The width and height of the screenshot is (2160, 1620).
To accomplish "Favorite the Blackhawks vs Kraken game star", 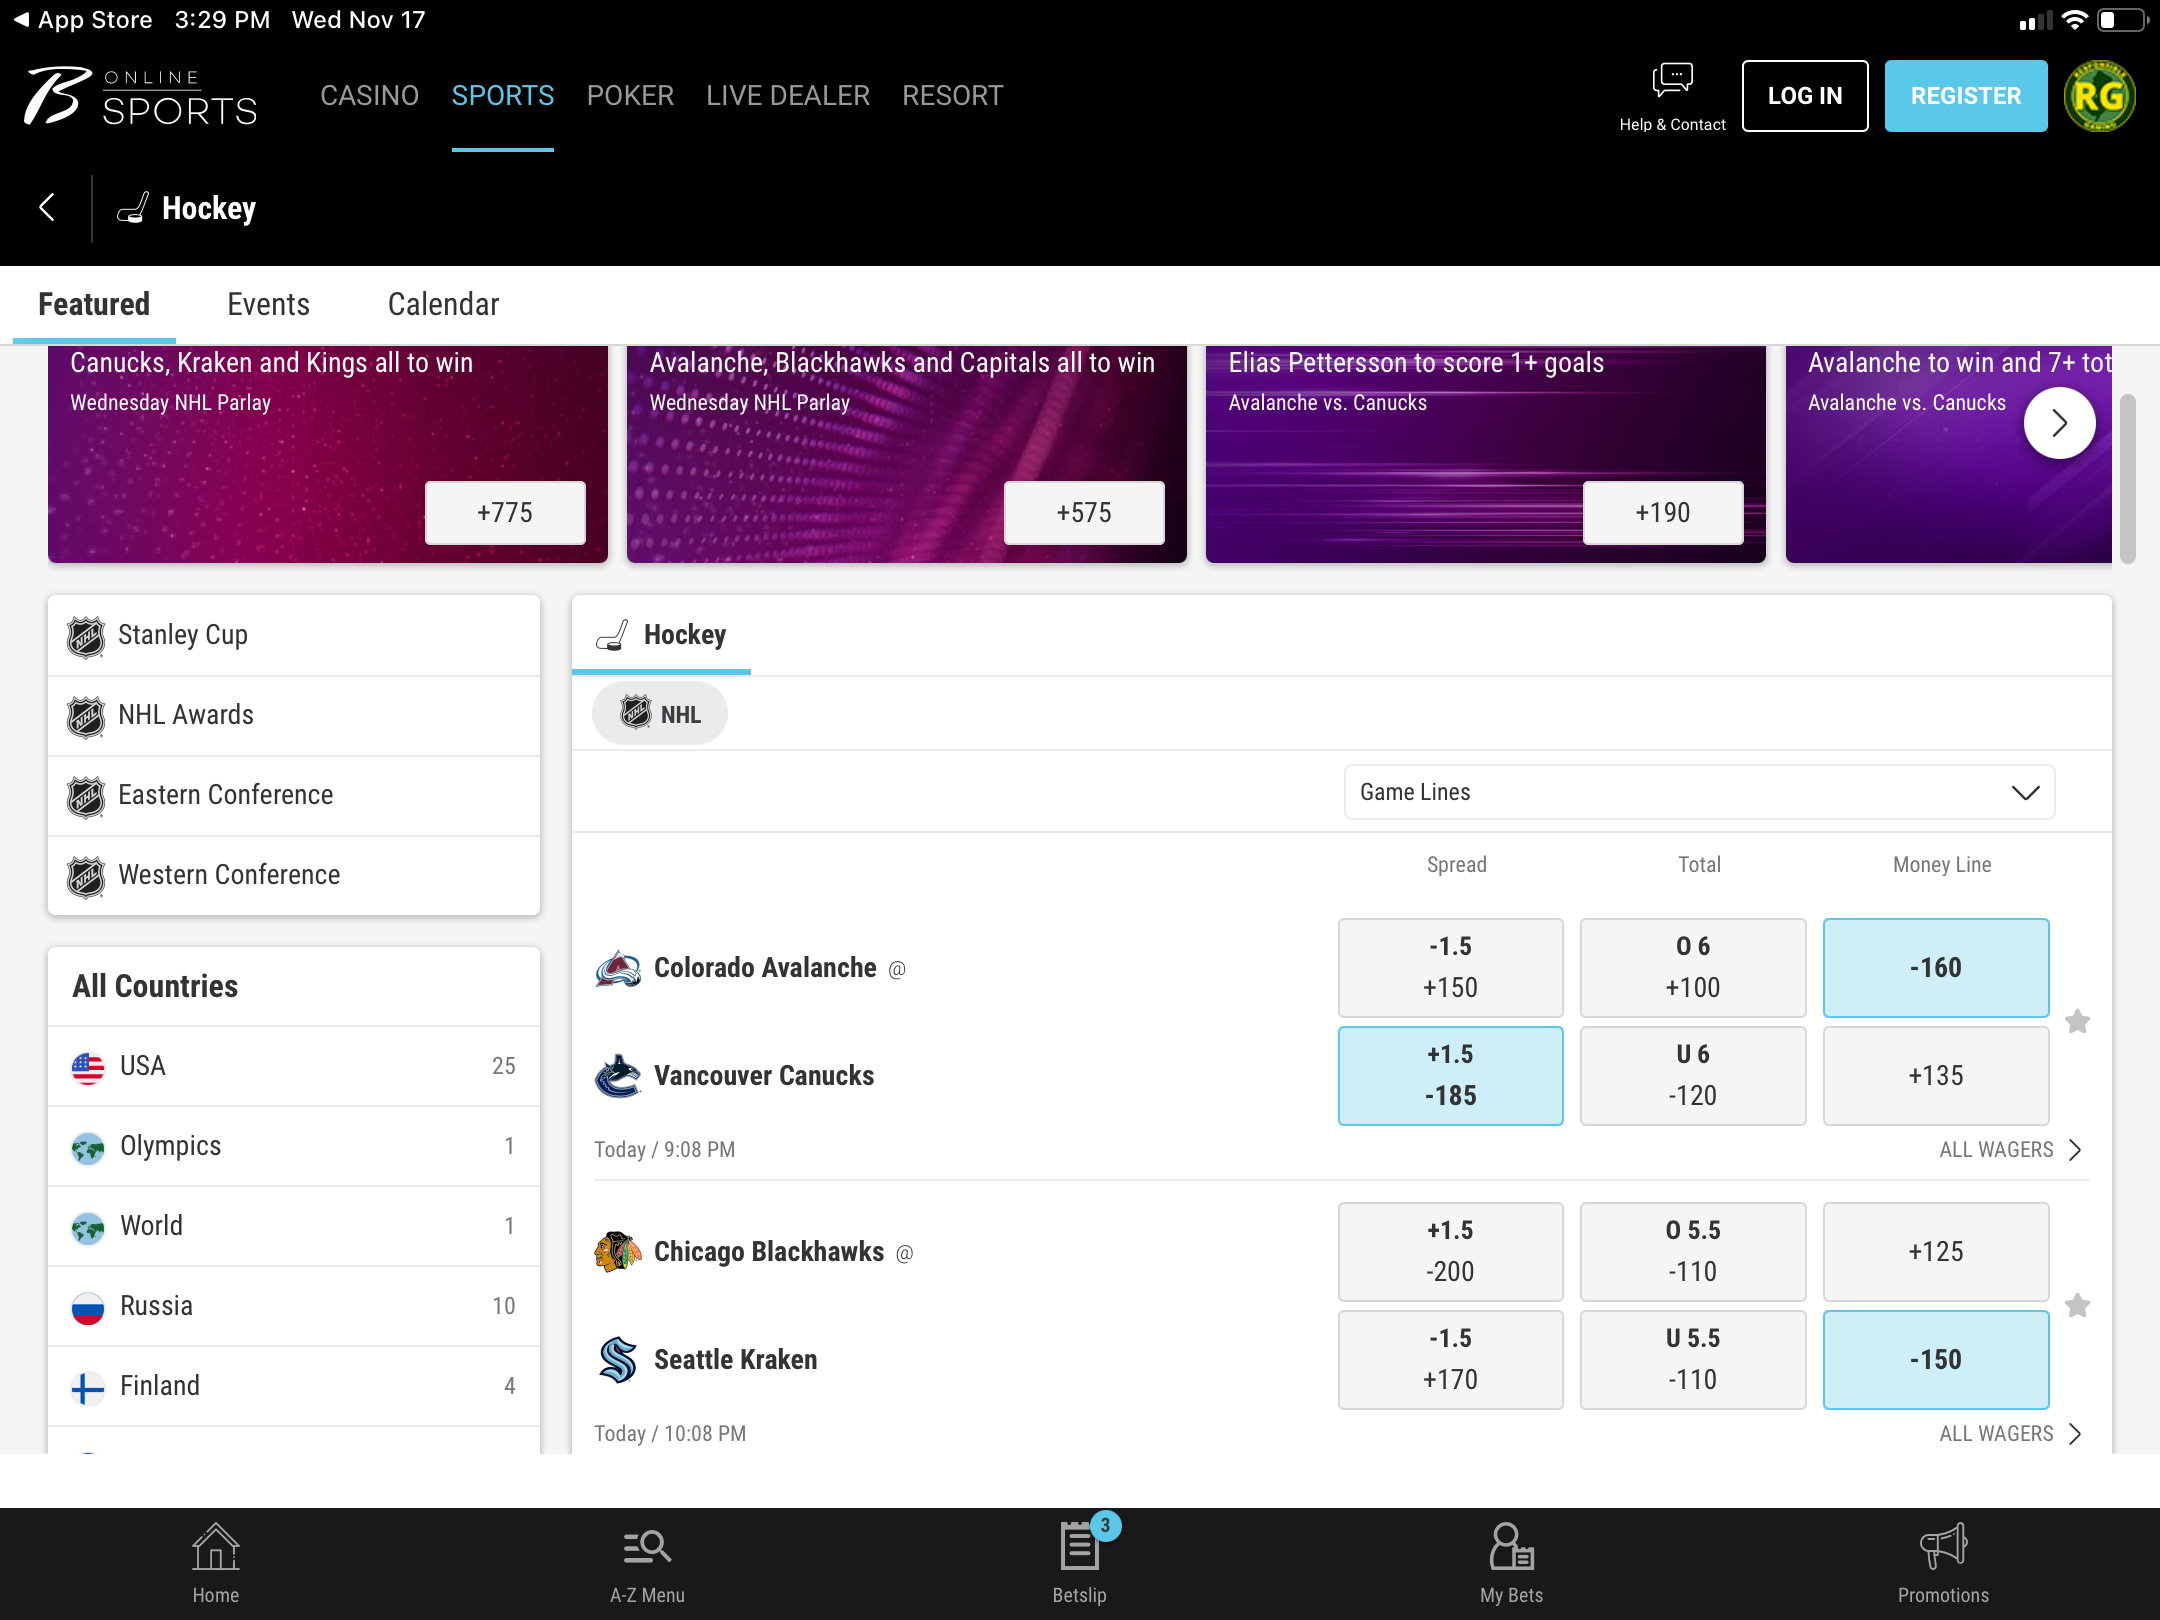I will point(2078,1305).
